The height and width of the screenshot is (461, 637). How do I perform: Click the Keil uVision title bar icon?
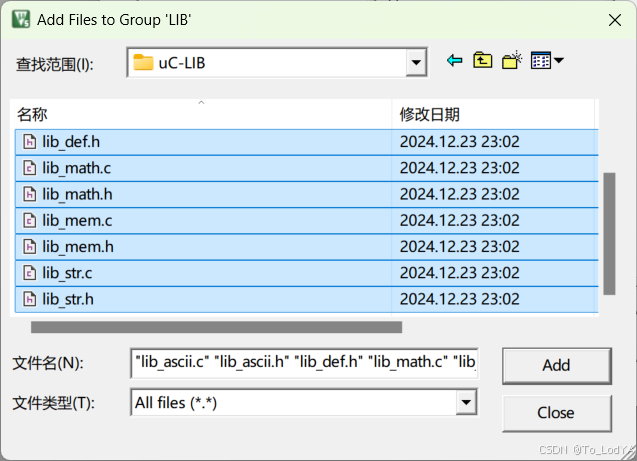coord(21,19)
